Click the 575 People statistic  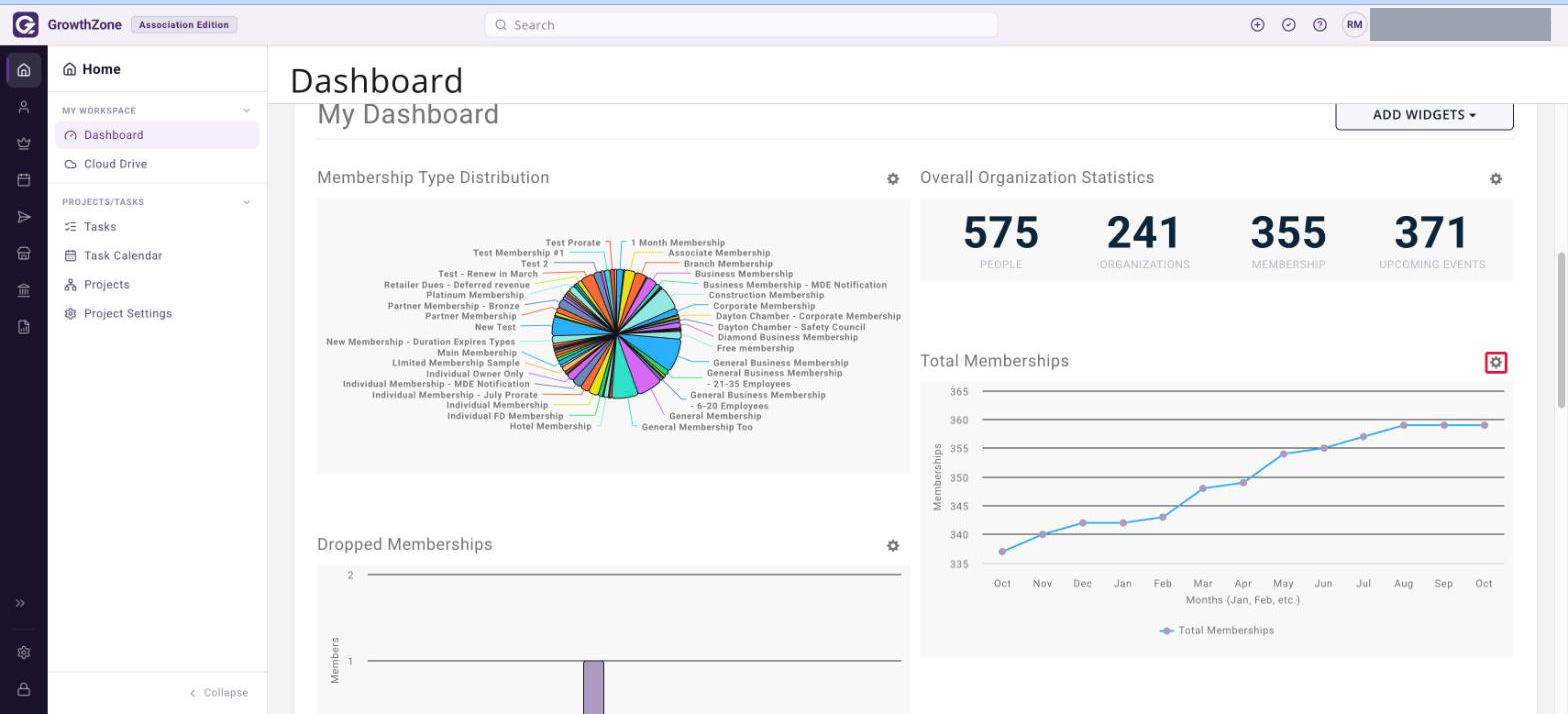[1001, 241]
